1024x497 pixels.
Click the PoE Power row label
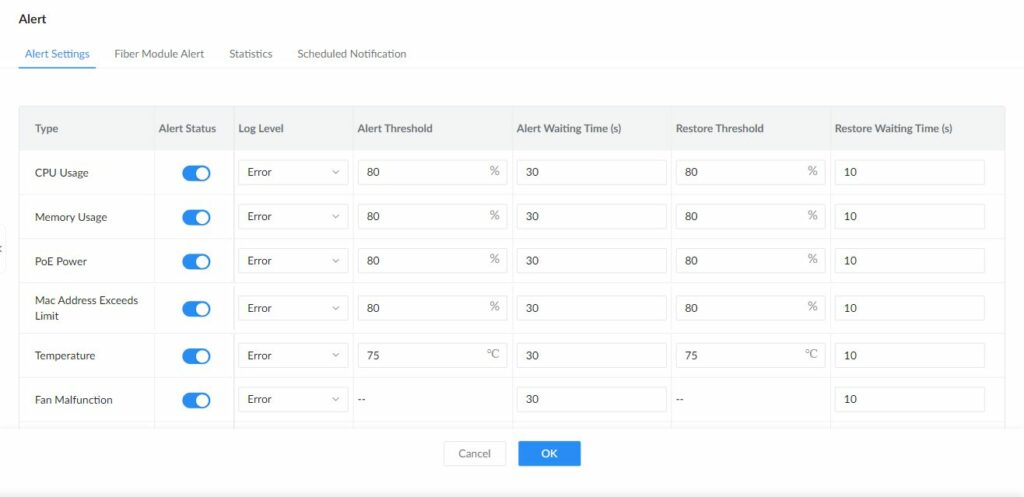61,261
